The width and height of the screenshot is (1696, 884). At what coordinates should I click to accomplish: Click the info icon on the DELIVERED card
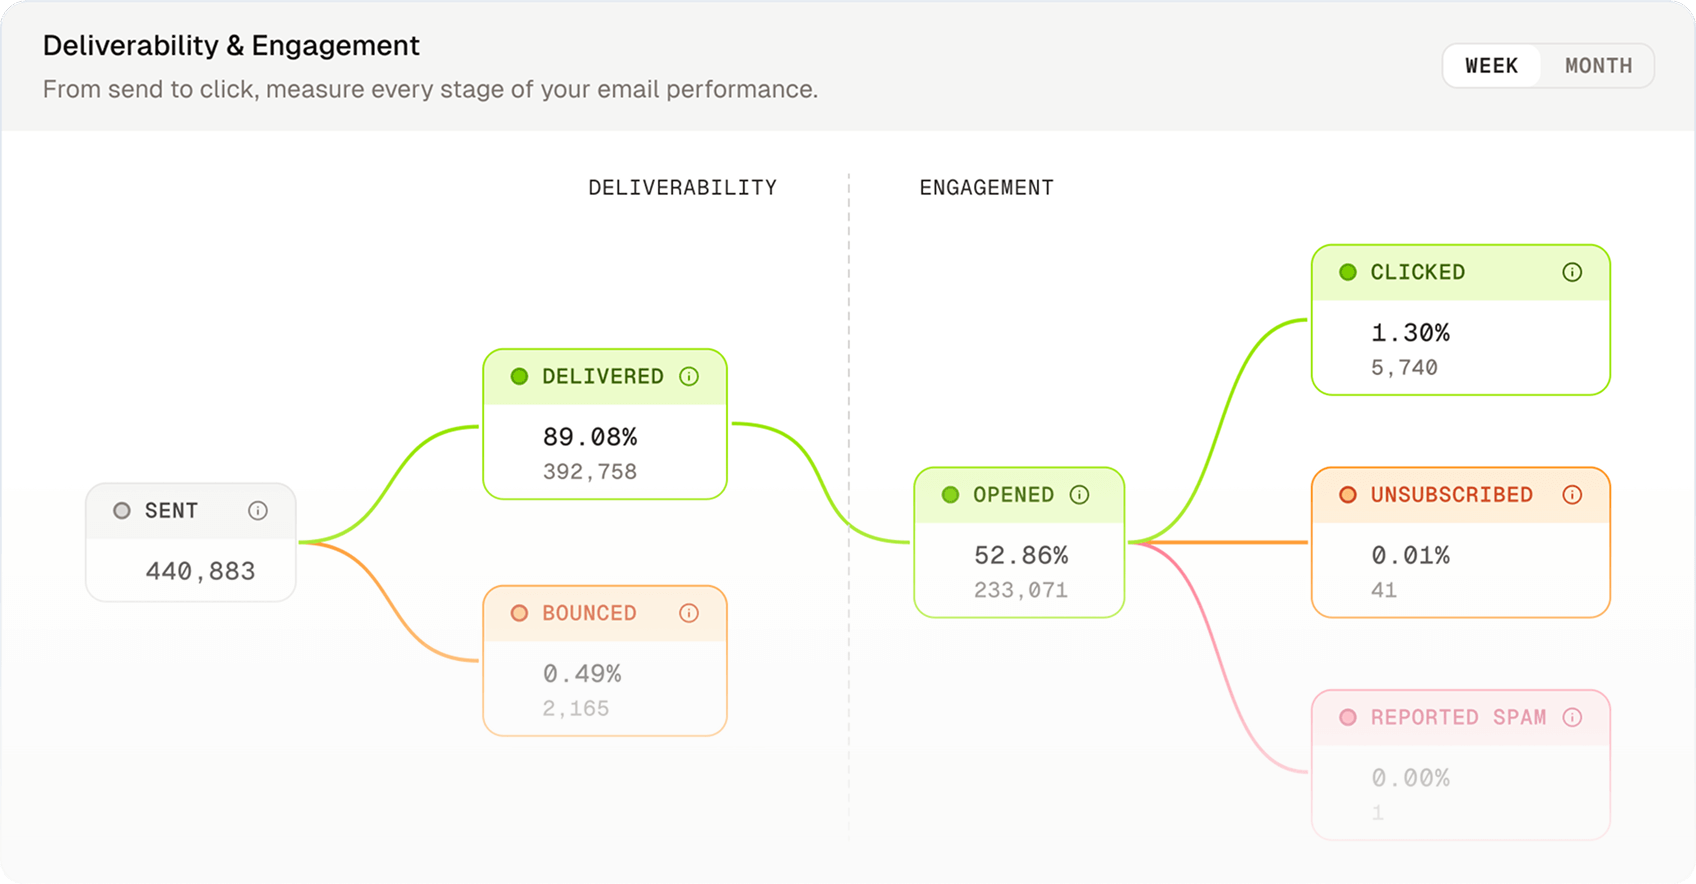(x=689, y=377)
